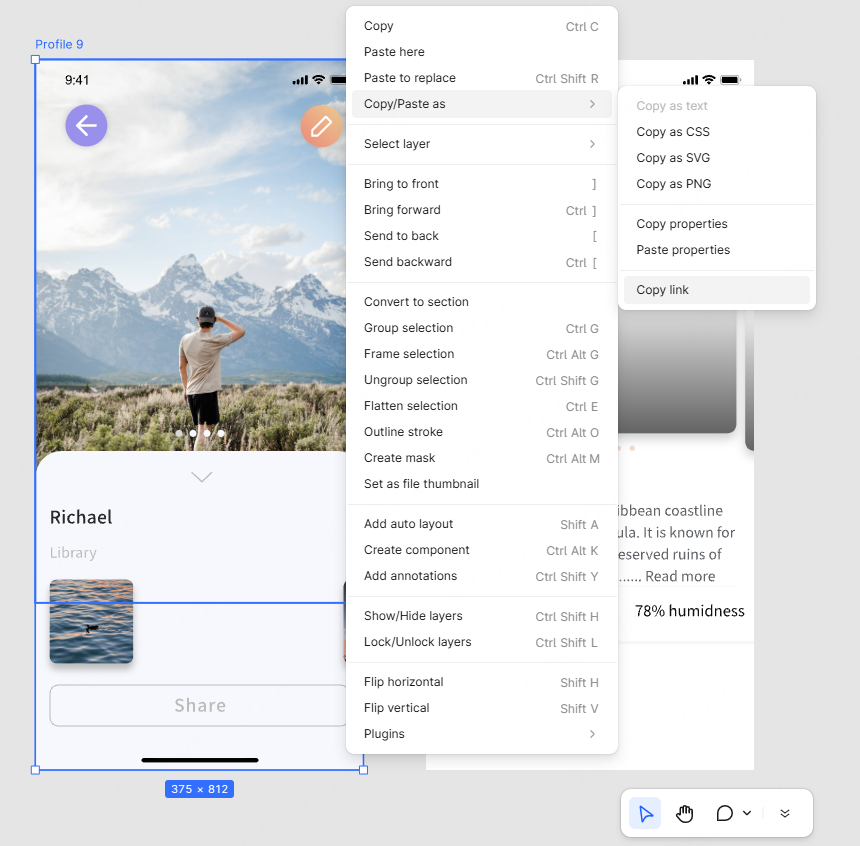860x846 pixels.
Task: Activate the Hand tool
Action: pyautogui.click(x=685, y=813)
